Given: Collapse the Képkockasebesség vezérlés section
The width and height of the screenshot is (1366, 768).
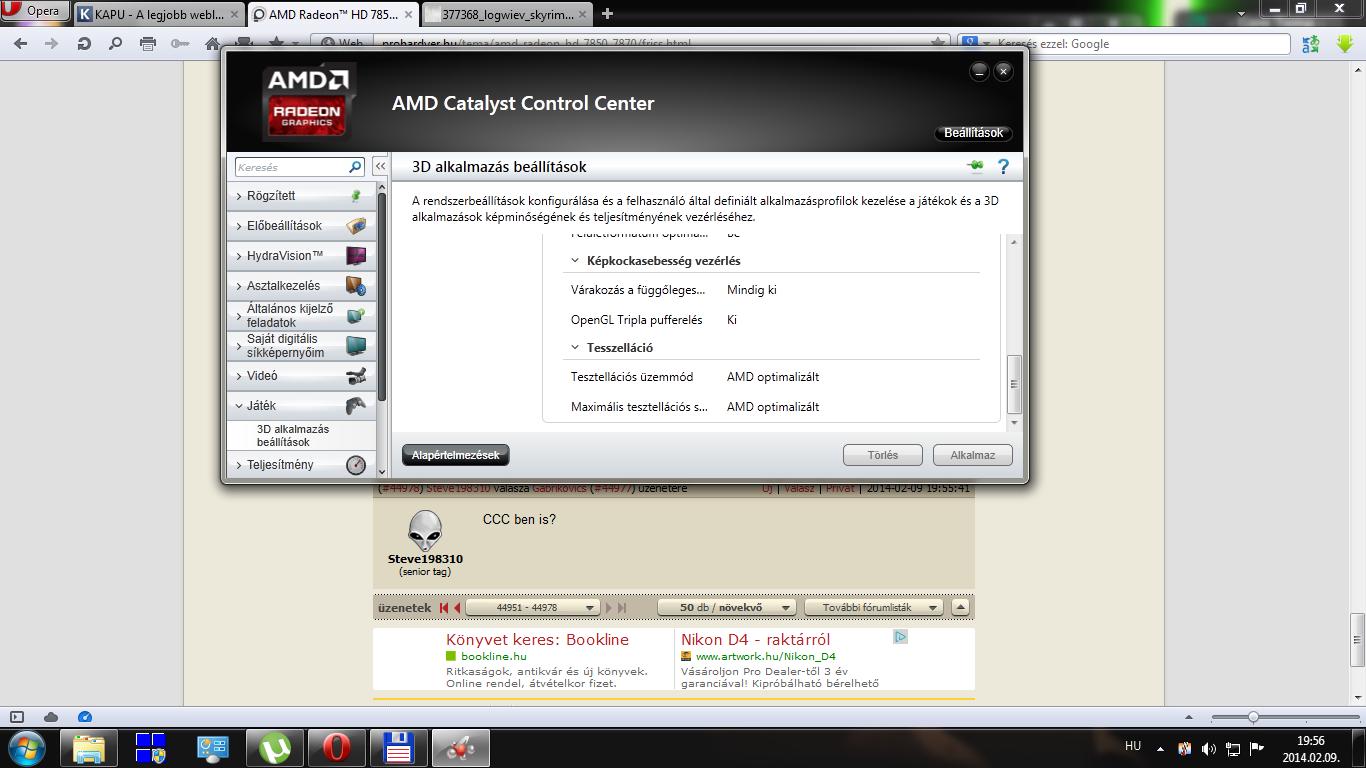Looking at the screenshot, I should coord(575,261).
